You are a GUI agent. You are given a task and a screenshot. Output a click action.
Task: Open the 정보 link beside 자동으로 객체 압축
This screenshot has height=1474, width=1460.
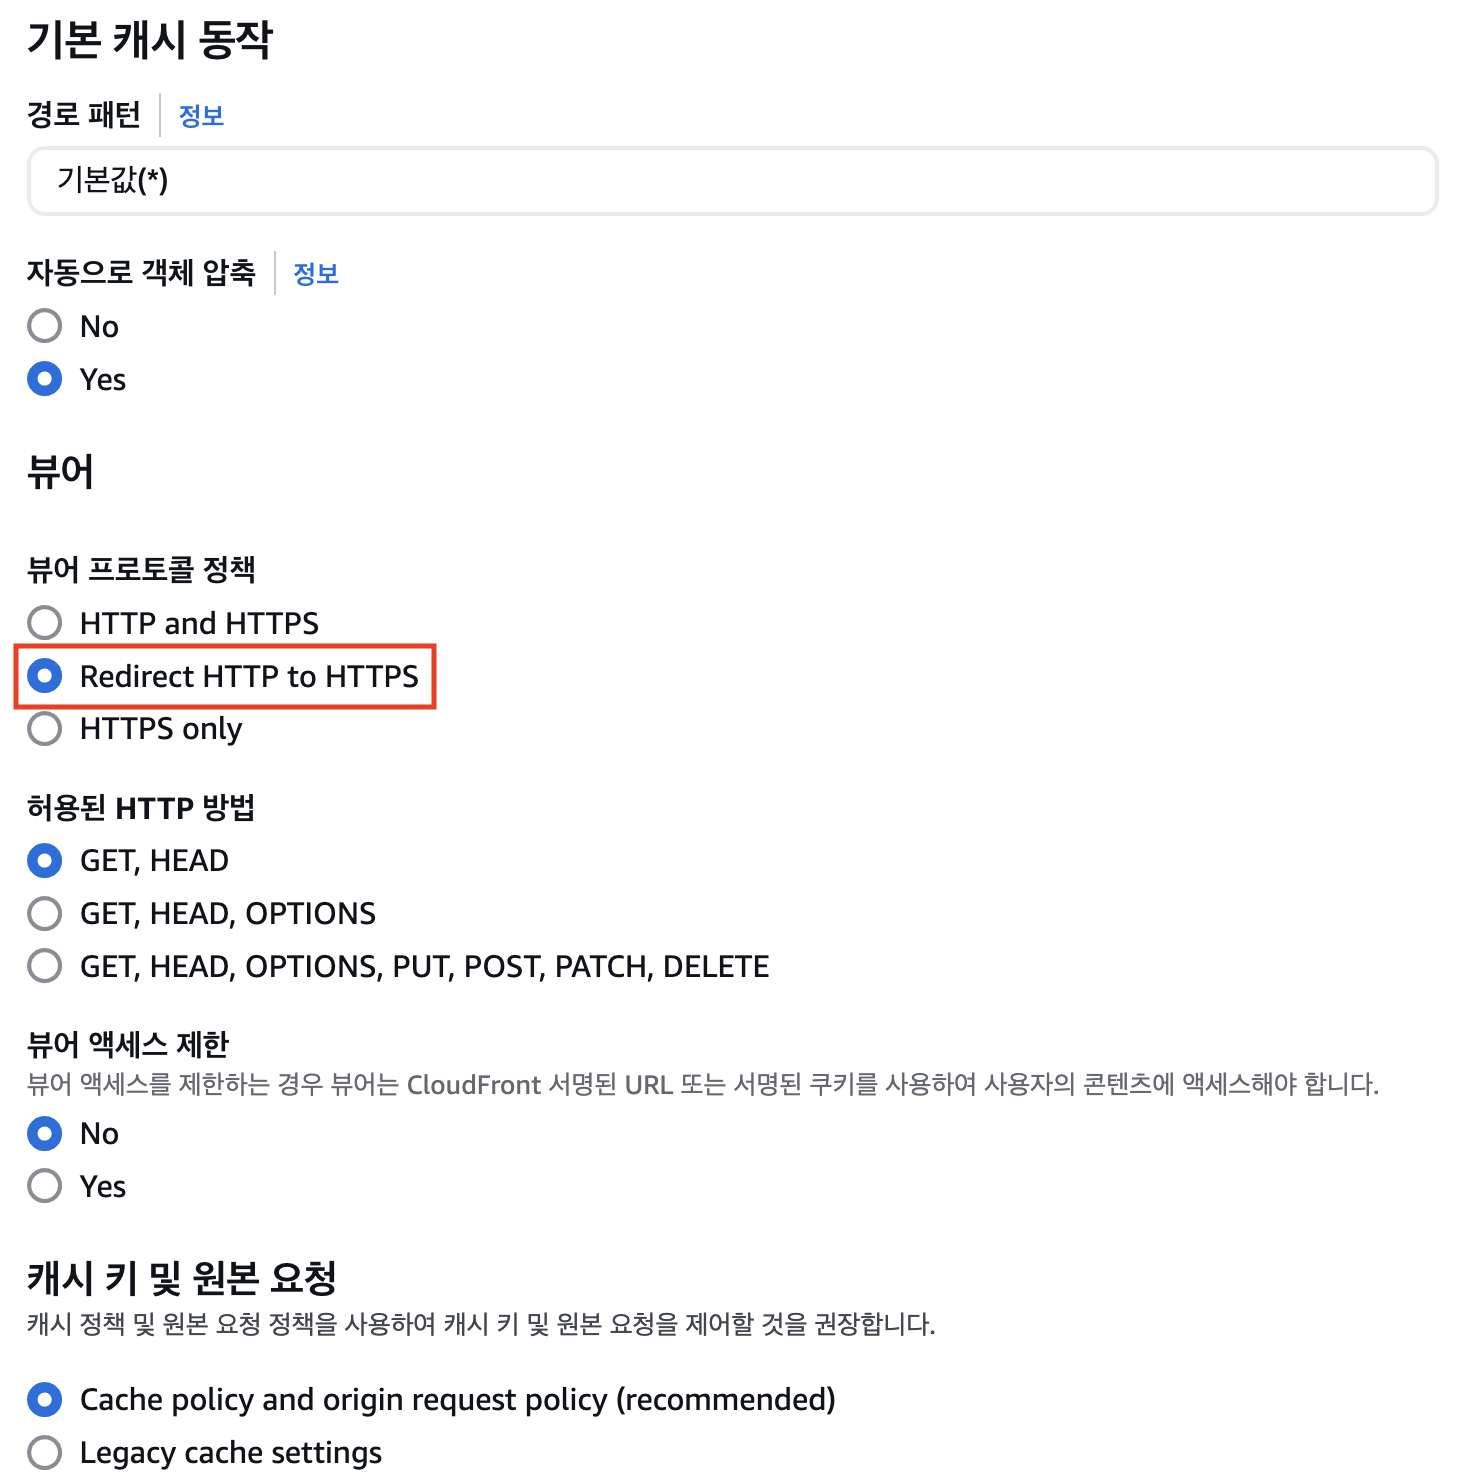316,274
